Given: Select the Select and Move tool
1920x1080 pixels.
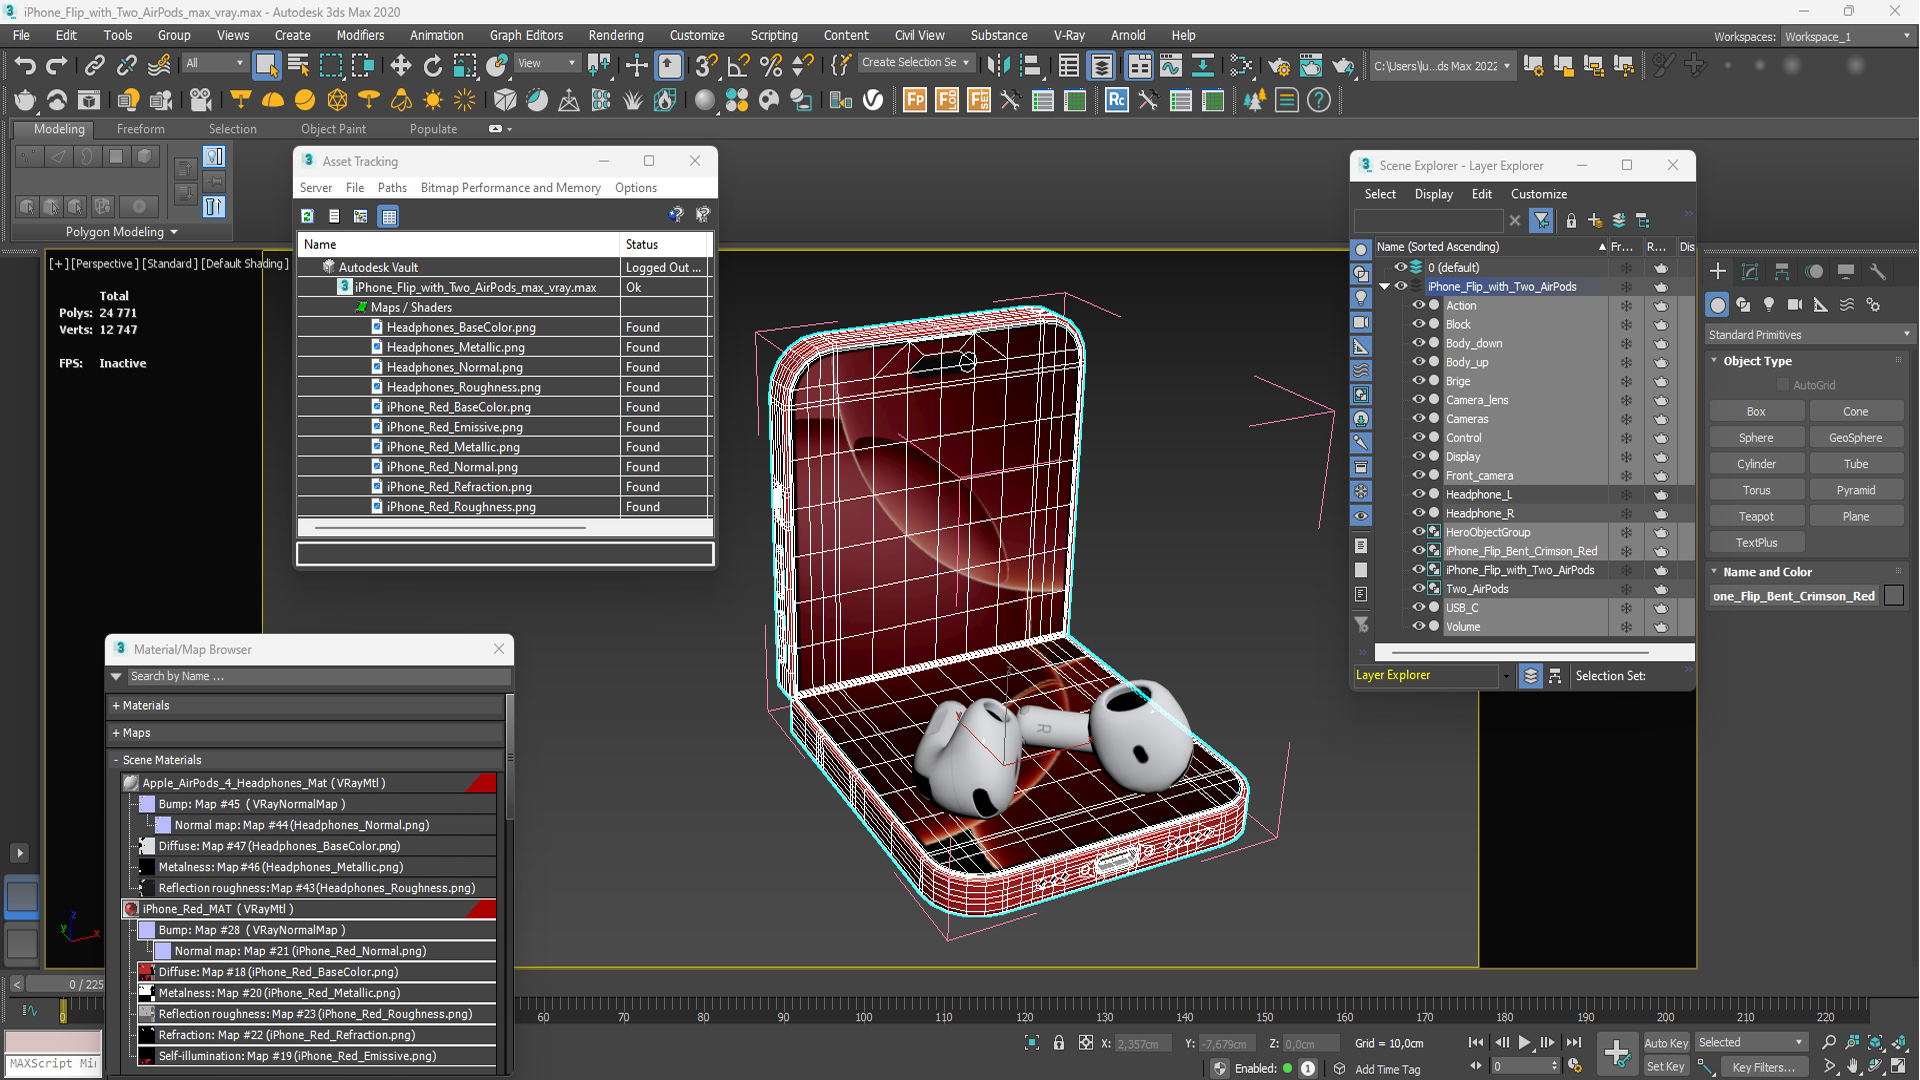Looking at the screenshot, I should [400, 66].
